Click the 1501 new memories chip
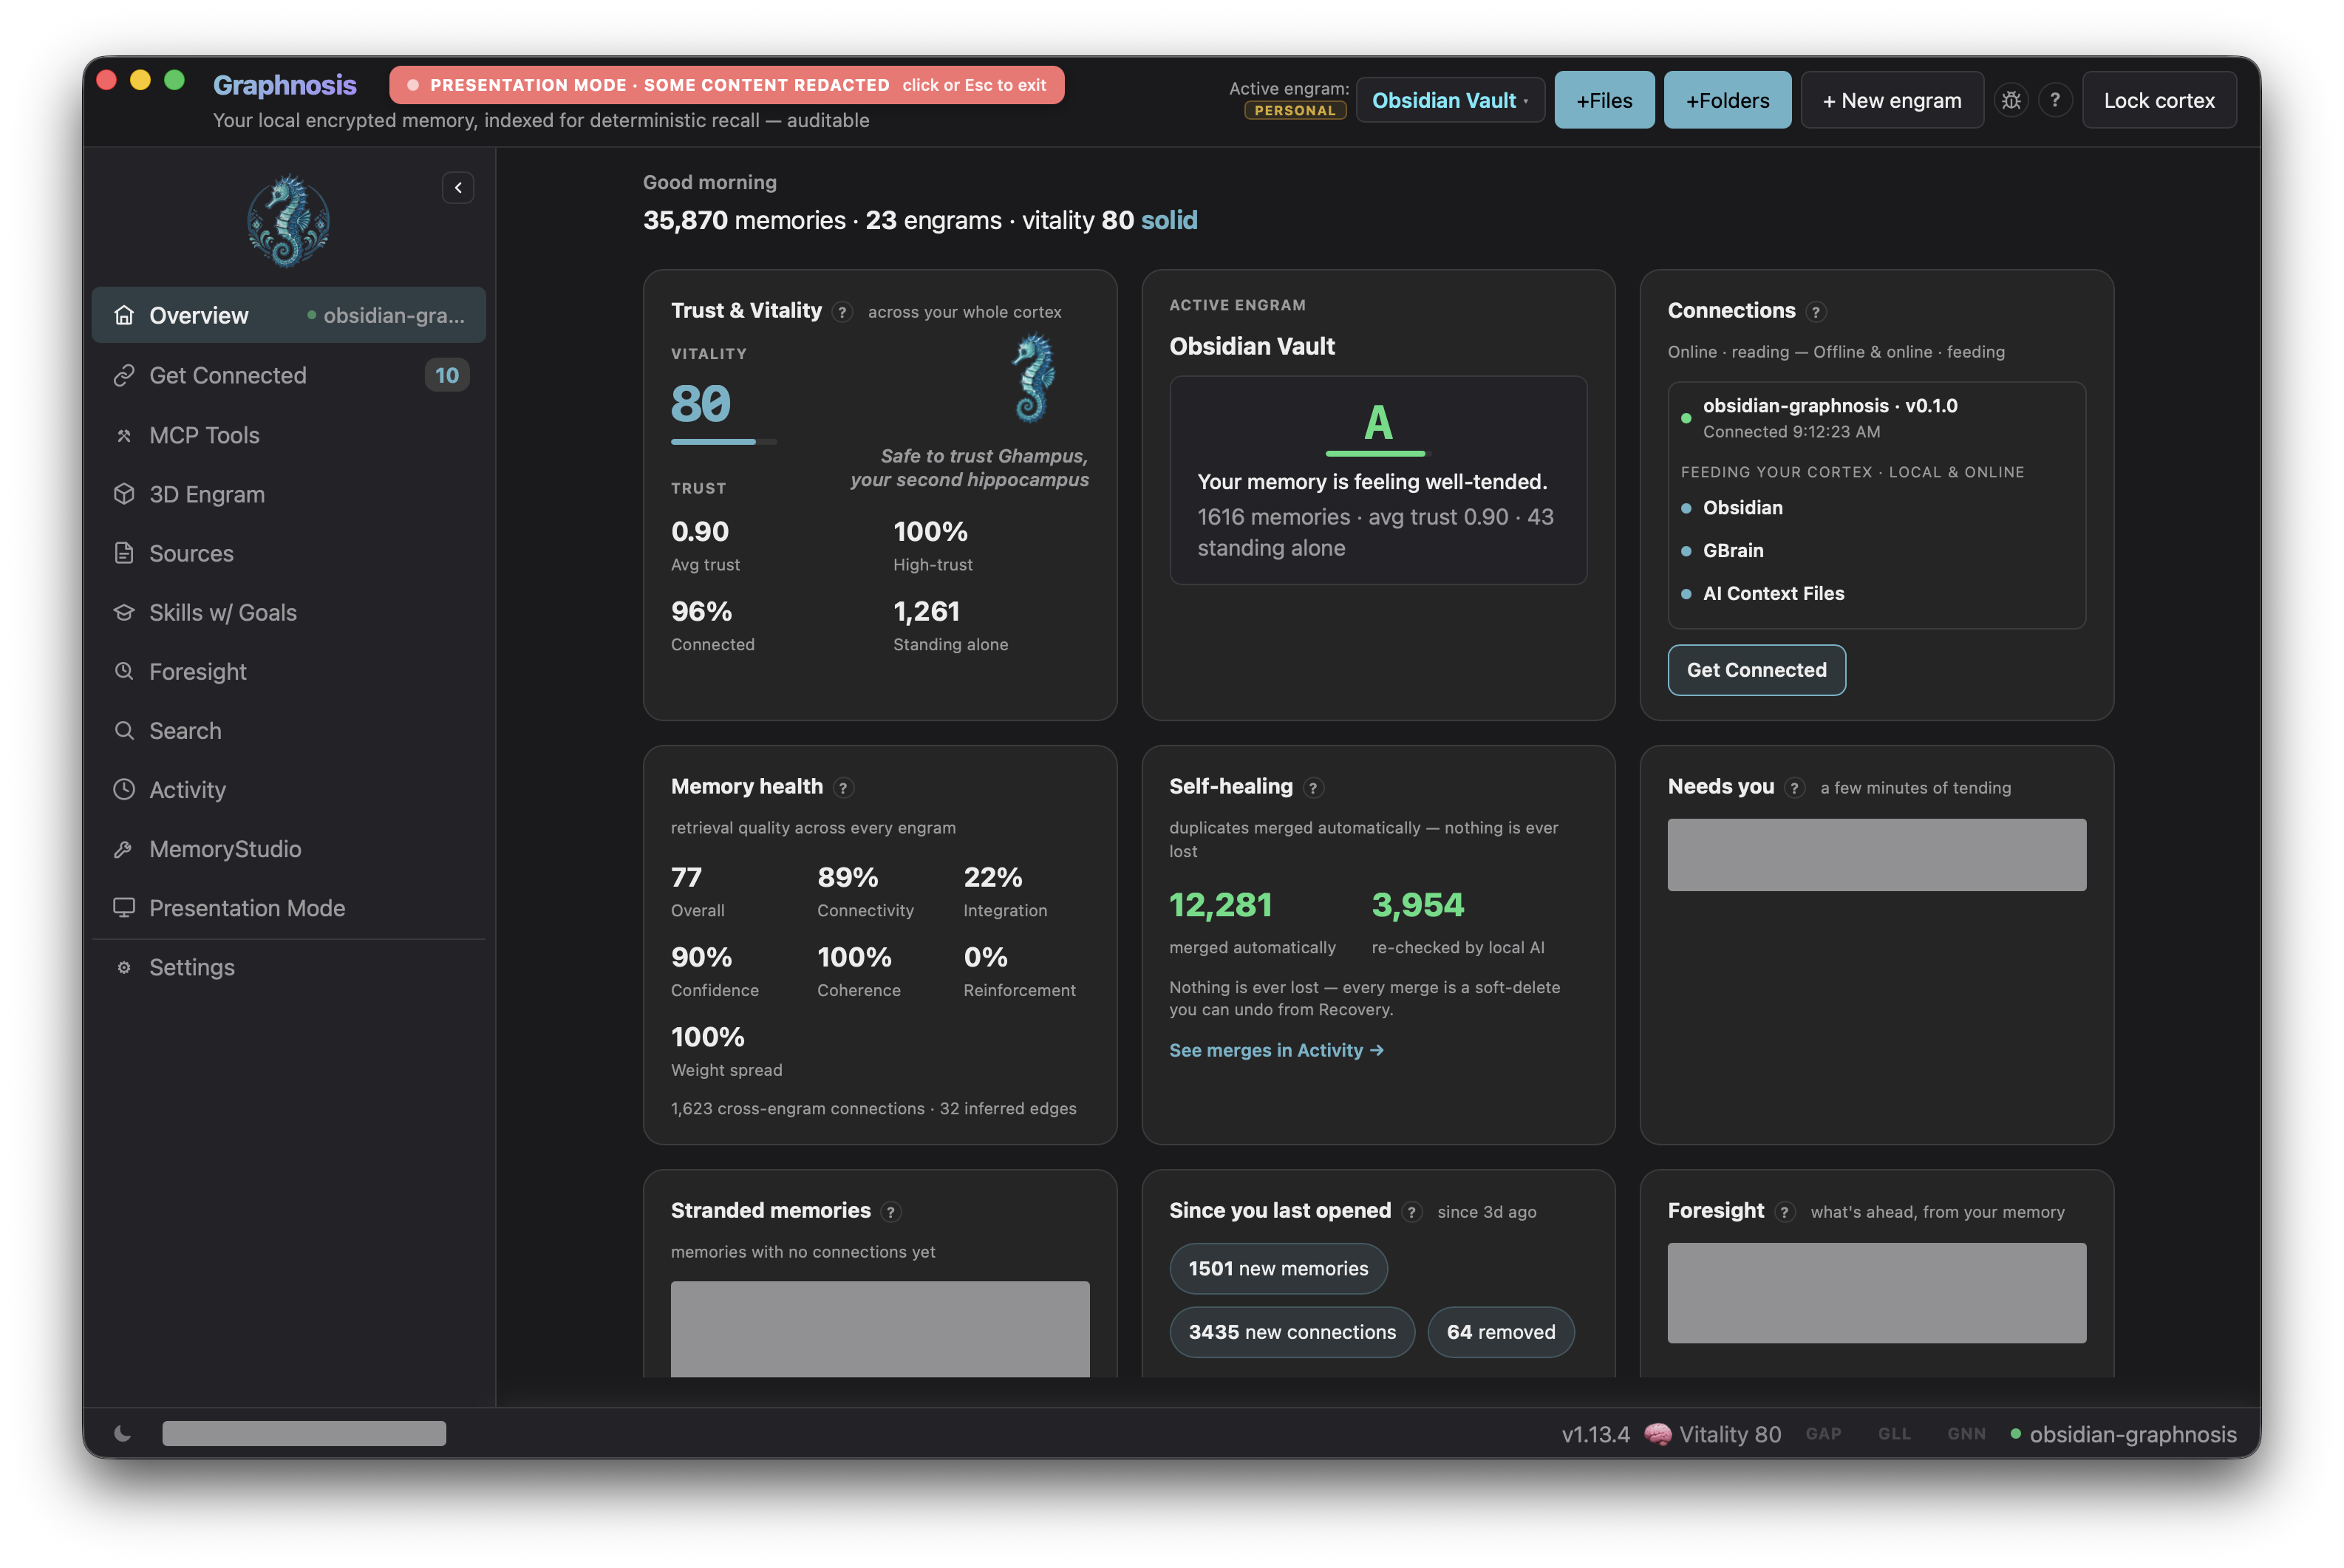The width and height of the screenshot is (2344, 1568). [x=1278, y=1268]
